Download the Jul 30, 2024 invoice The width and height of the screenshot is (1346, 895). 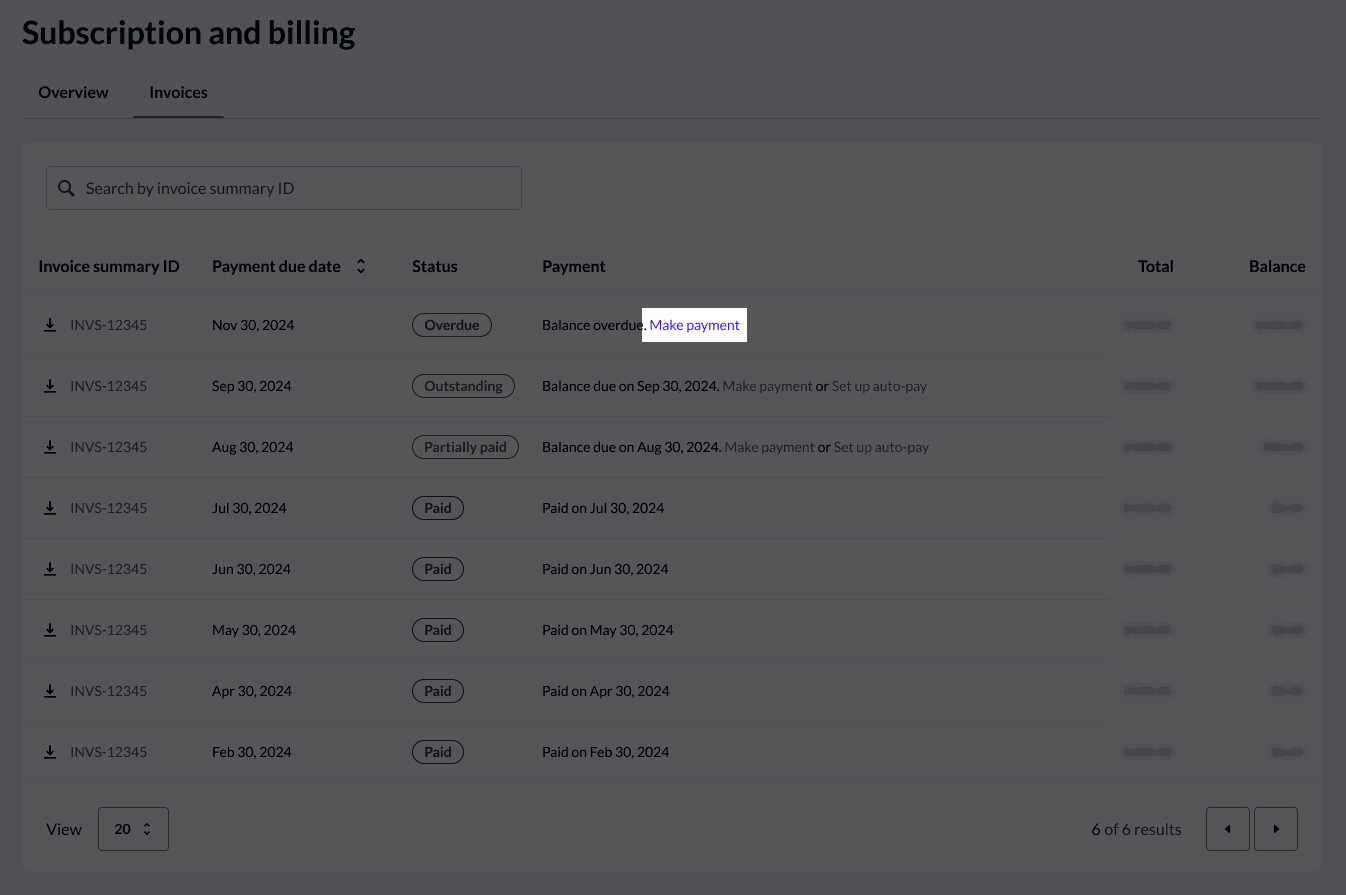click(50, 508)
